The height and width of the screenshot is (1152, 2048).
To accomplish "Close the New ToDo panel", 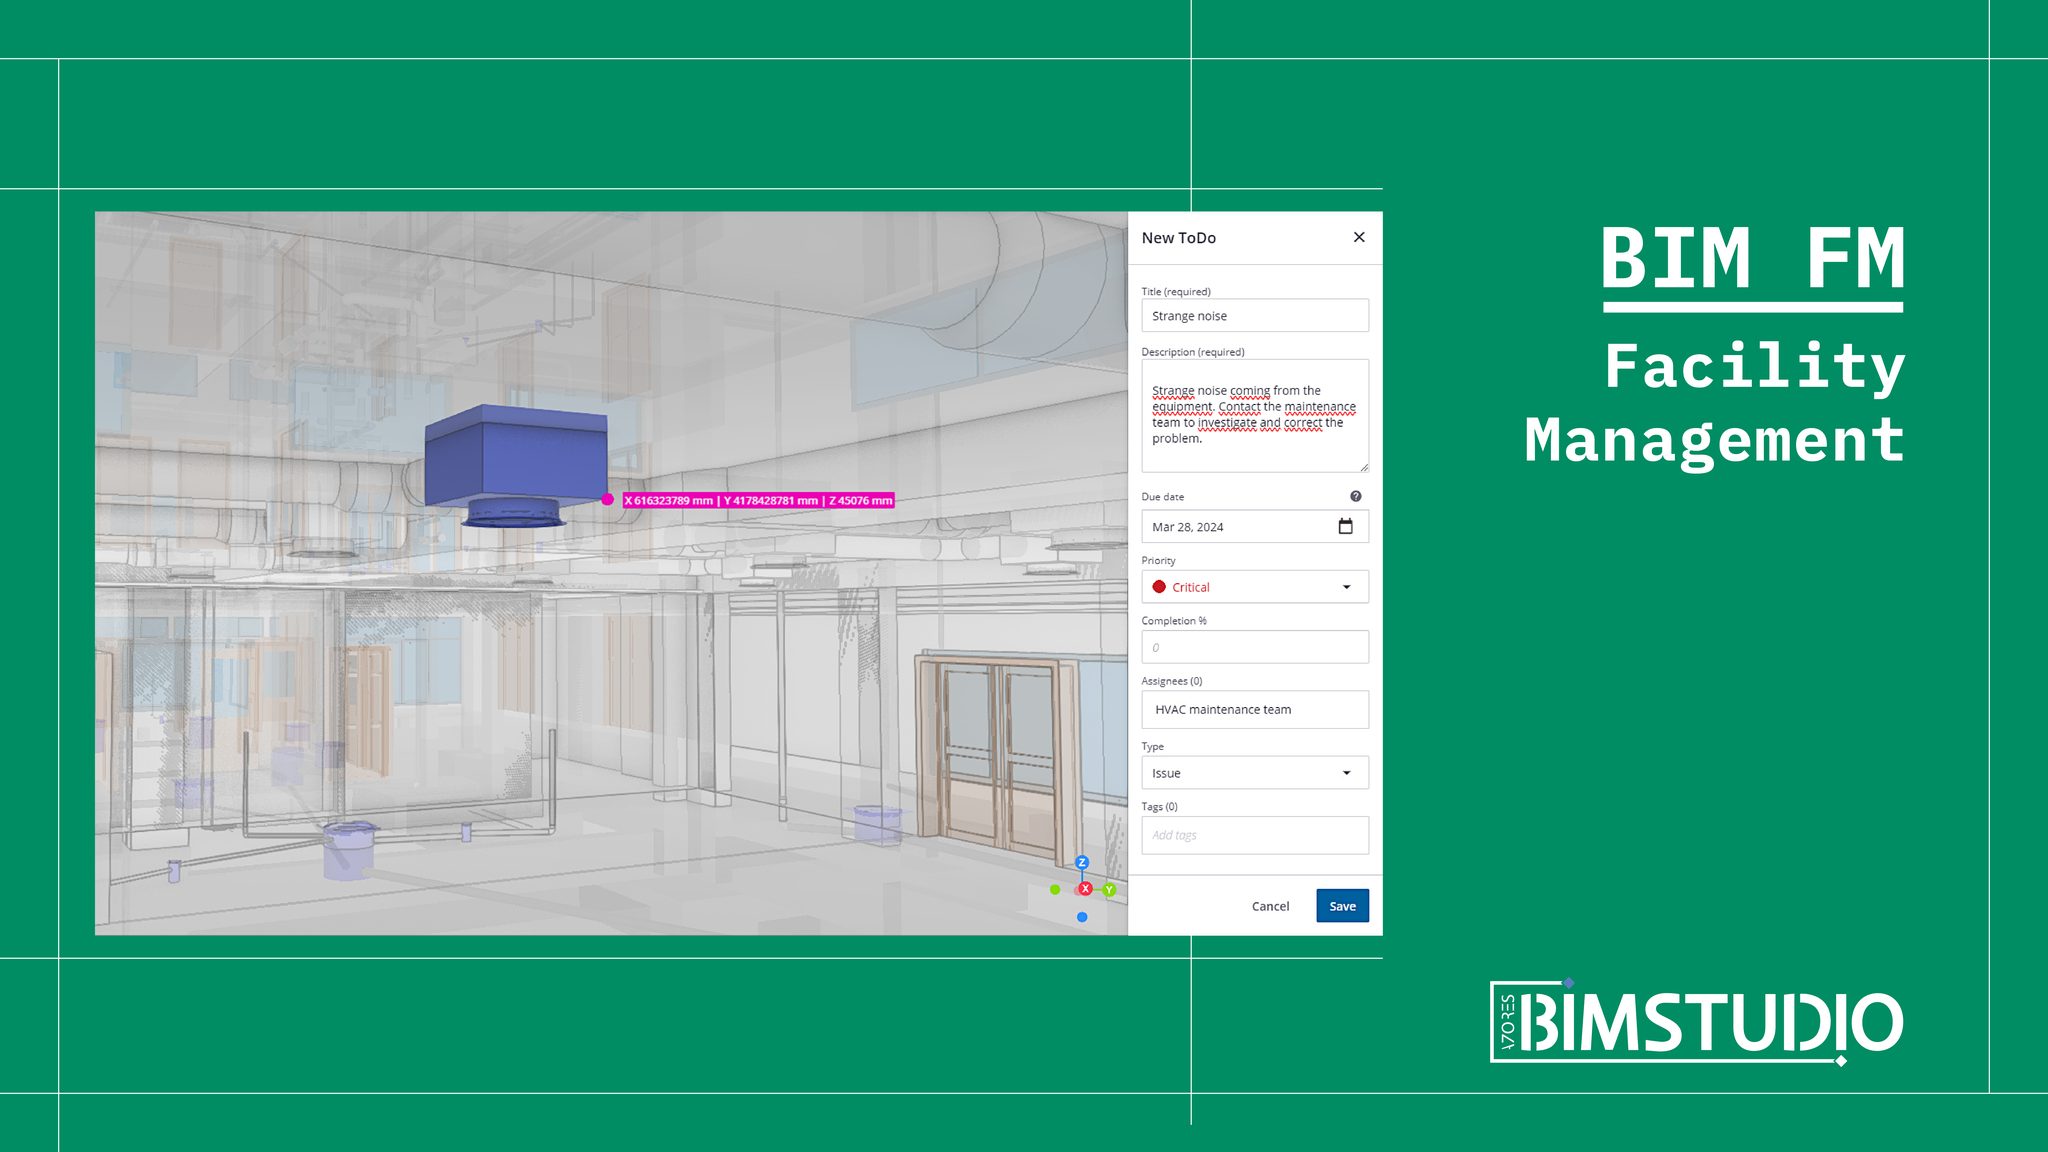I will click(x=1358, y=237).
